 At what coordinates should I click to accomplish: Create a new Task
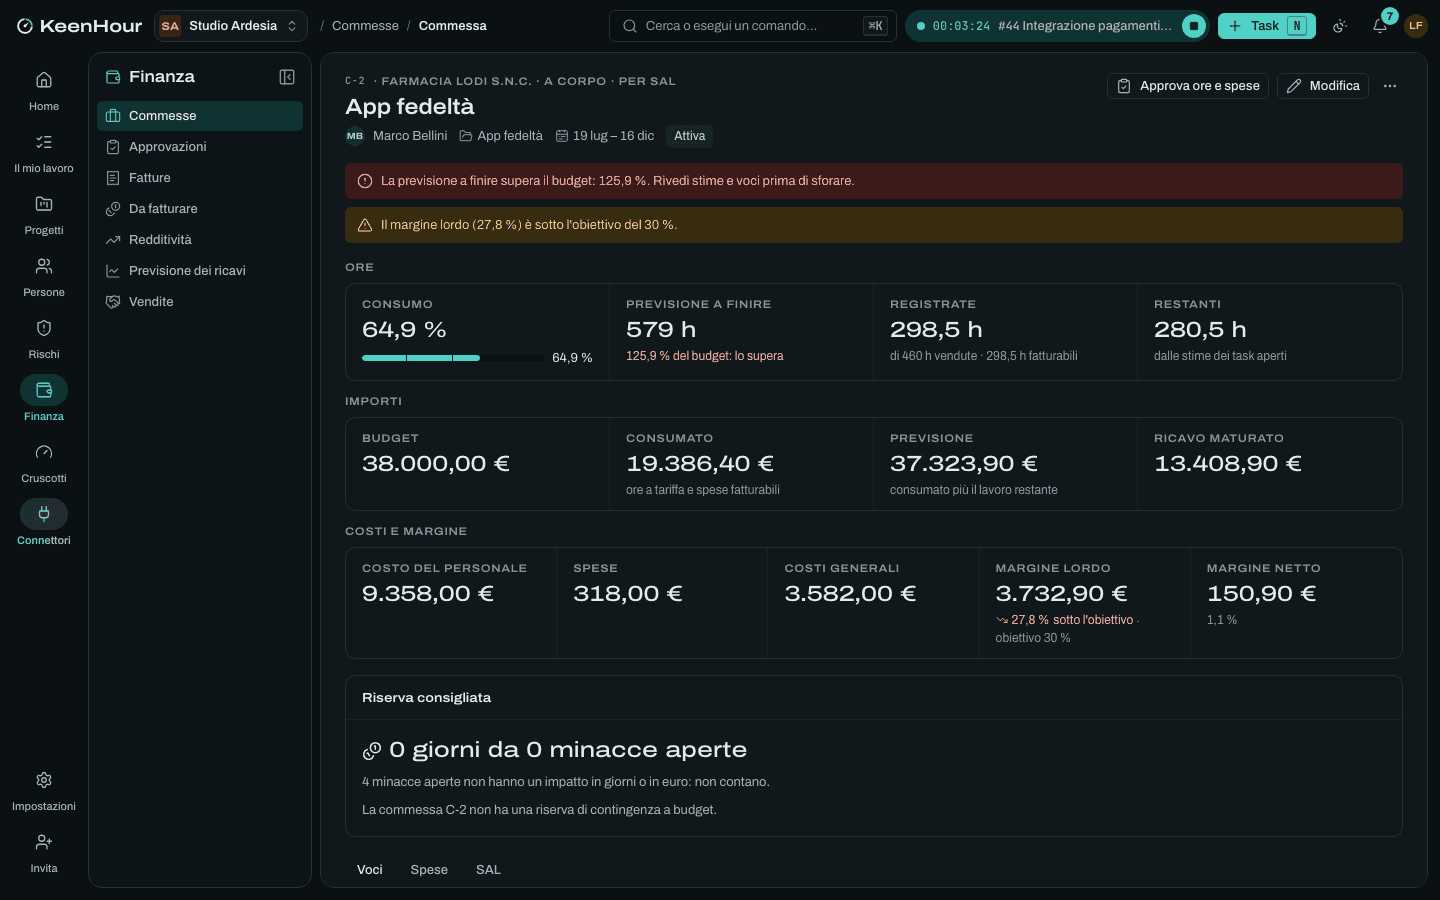1267,26
